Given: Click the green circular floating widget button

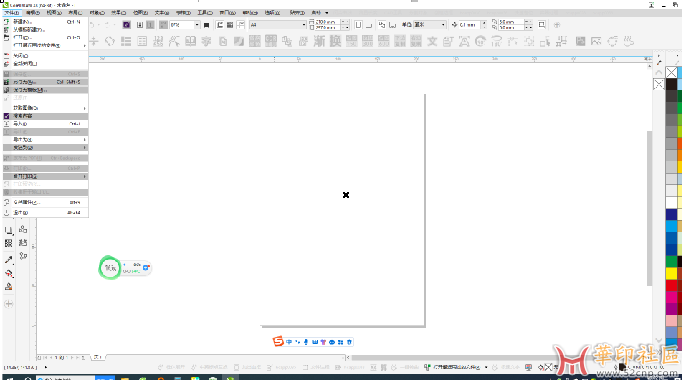Looking at the screenshot, I should point(110,268).
